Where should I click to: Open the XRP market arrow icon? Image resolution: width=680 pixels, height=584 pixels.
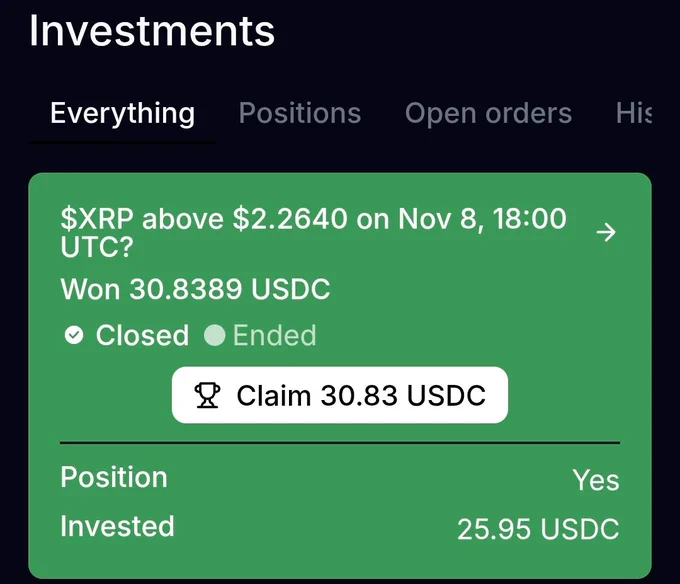(x=605, y=233)
